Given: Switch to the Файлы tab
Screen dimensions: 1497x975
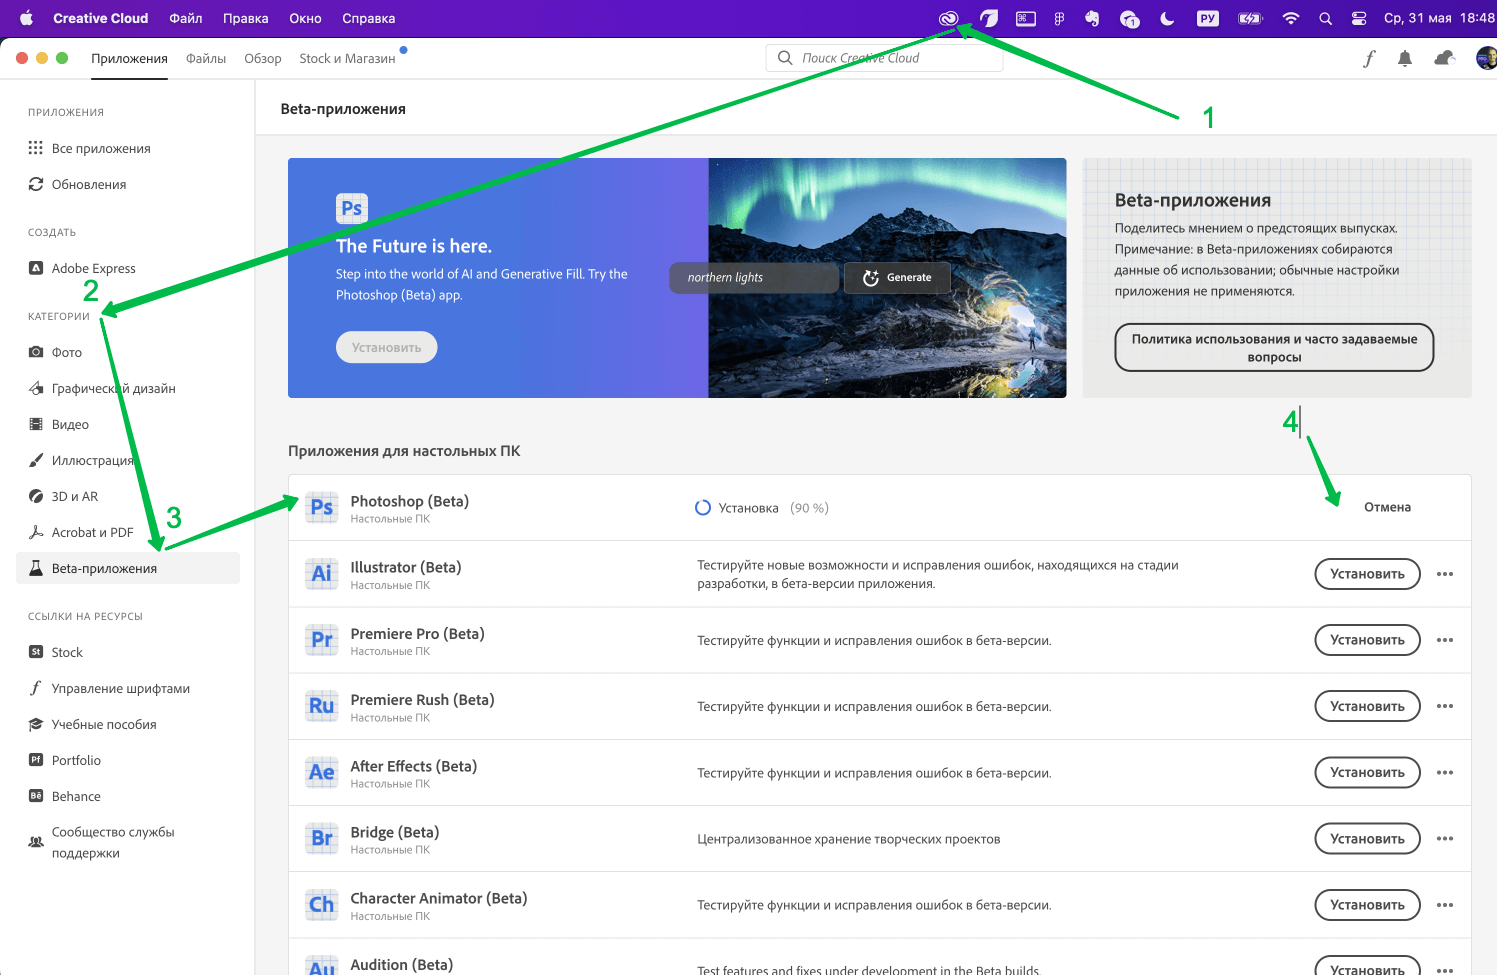Looking at the screenshot, I should coord(206,58).
